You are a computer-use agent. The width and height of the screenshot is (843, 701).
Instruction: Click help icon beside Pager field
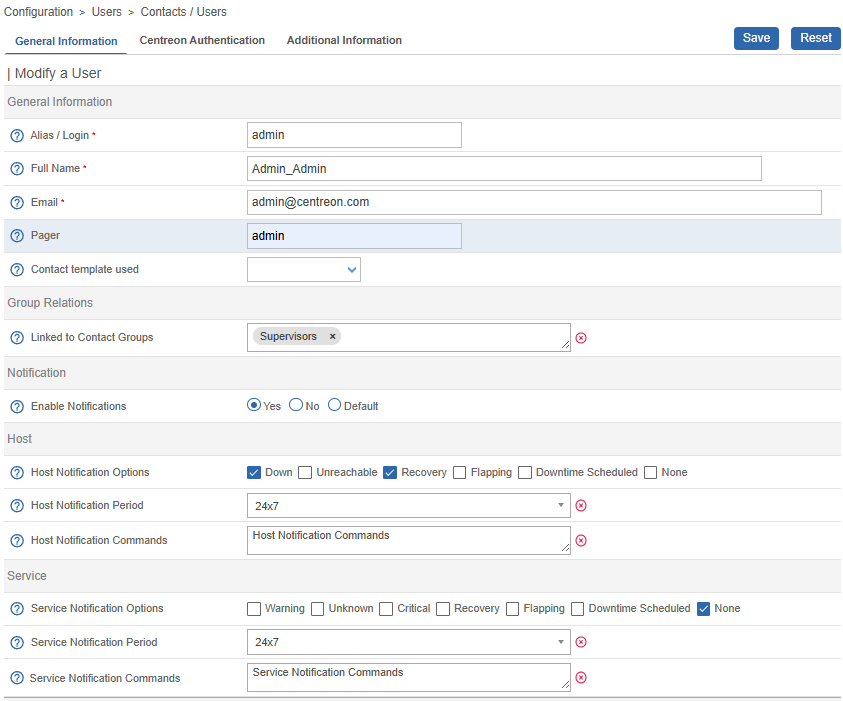17,236
